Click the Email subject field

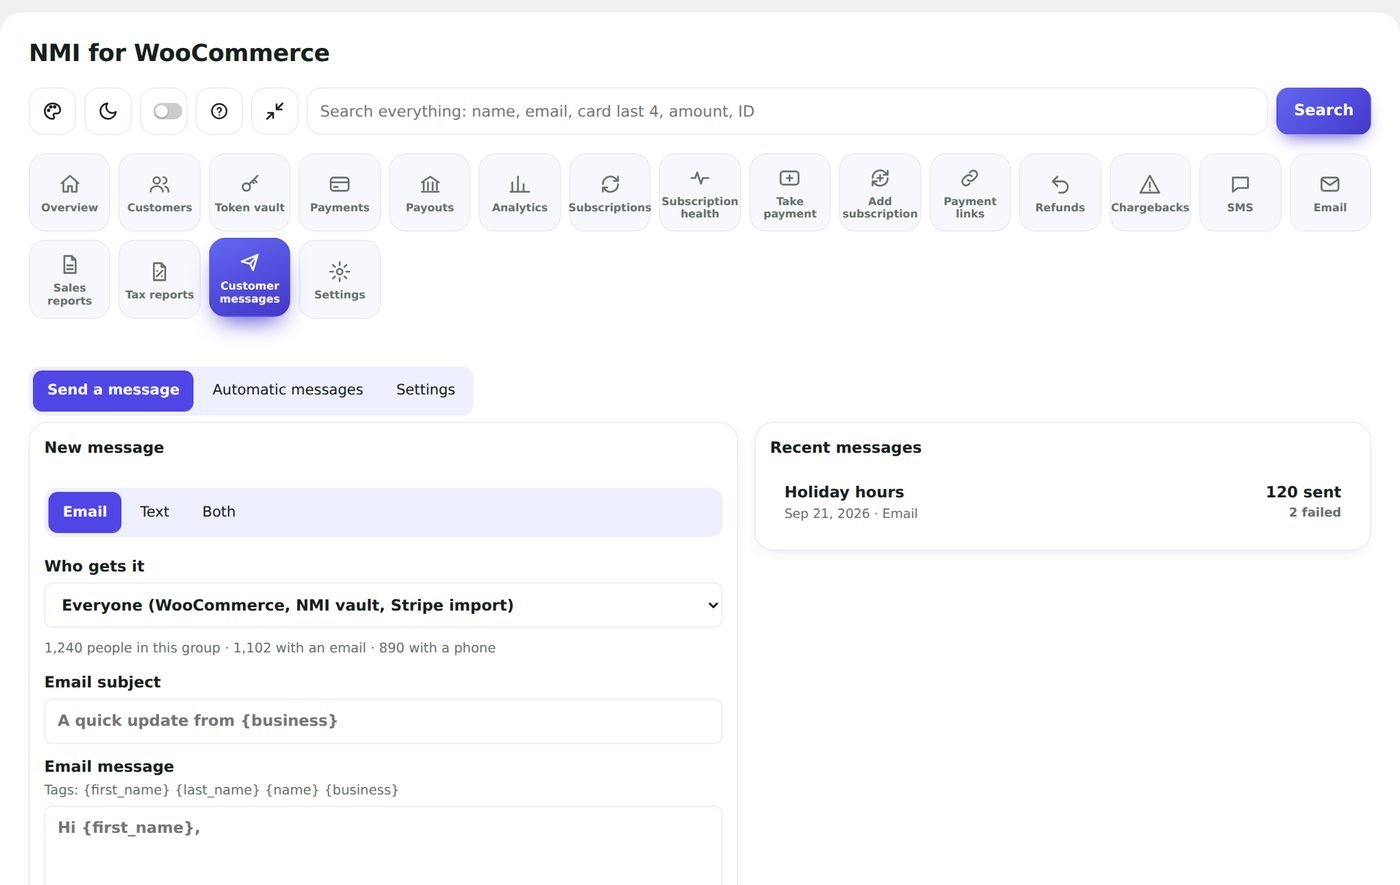point(383,721)
